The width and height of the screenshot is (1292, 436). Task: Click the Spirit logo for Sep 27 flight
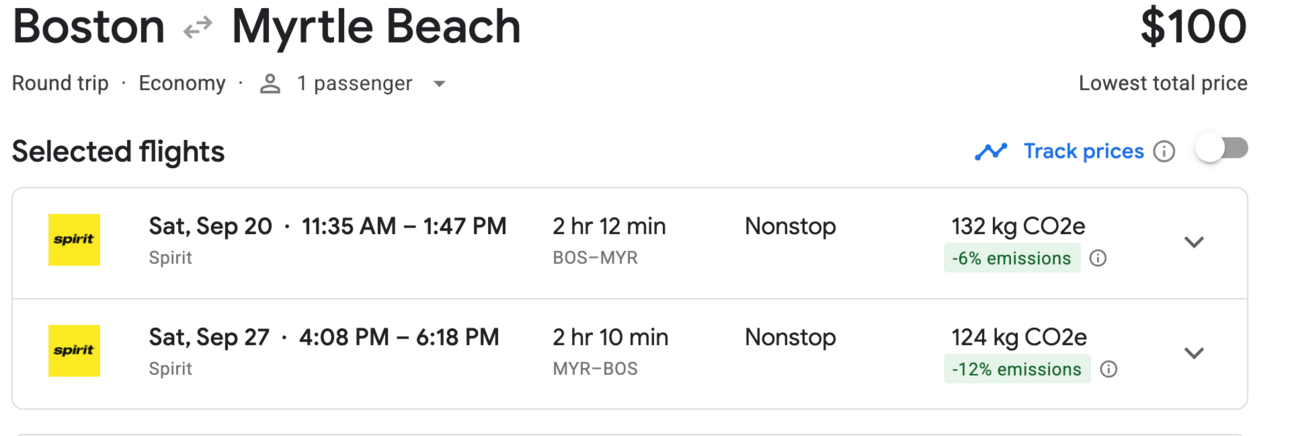click(74, 351)
